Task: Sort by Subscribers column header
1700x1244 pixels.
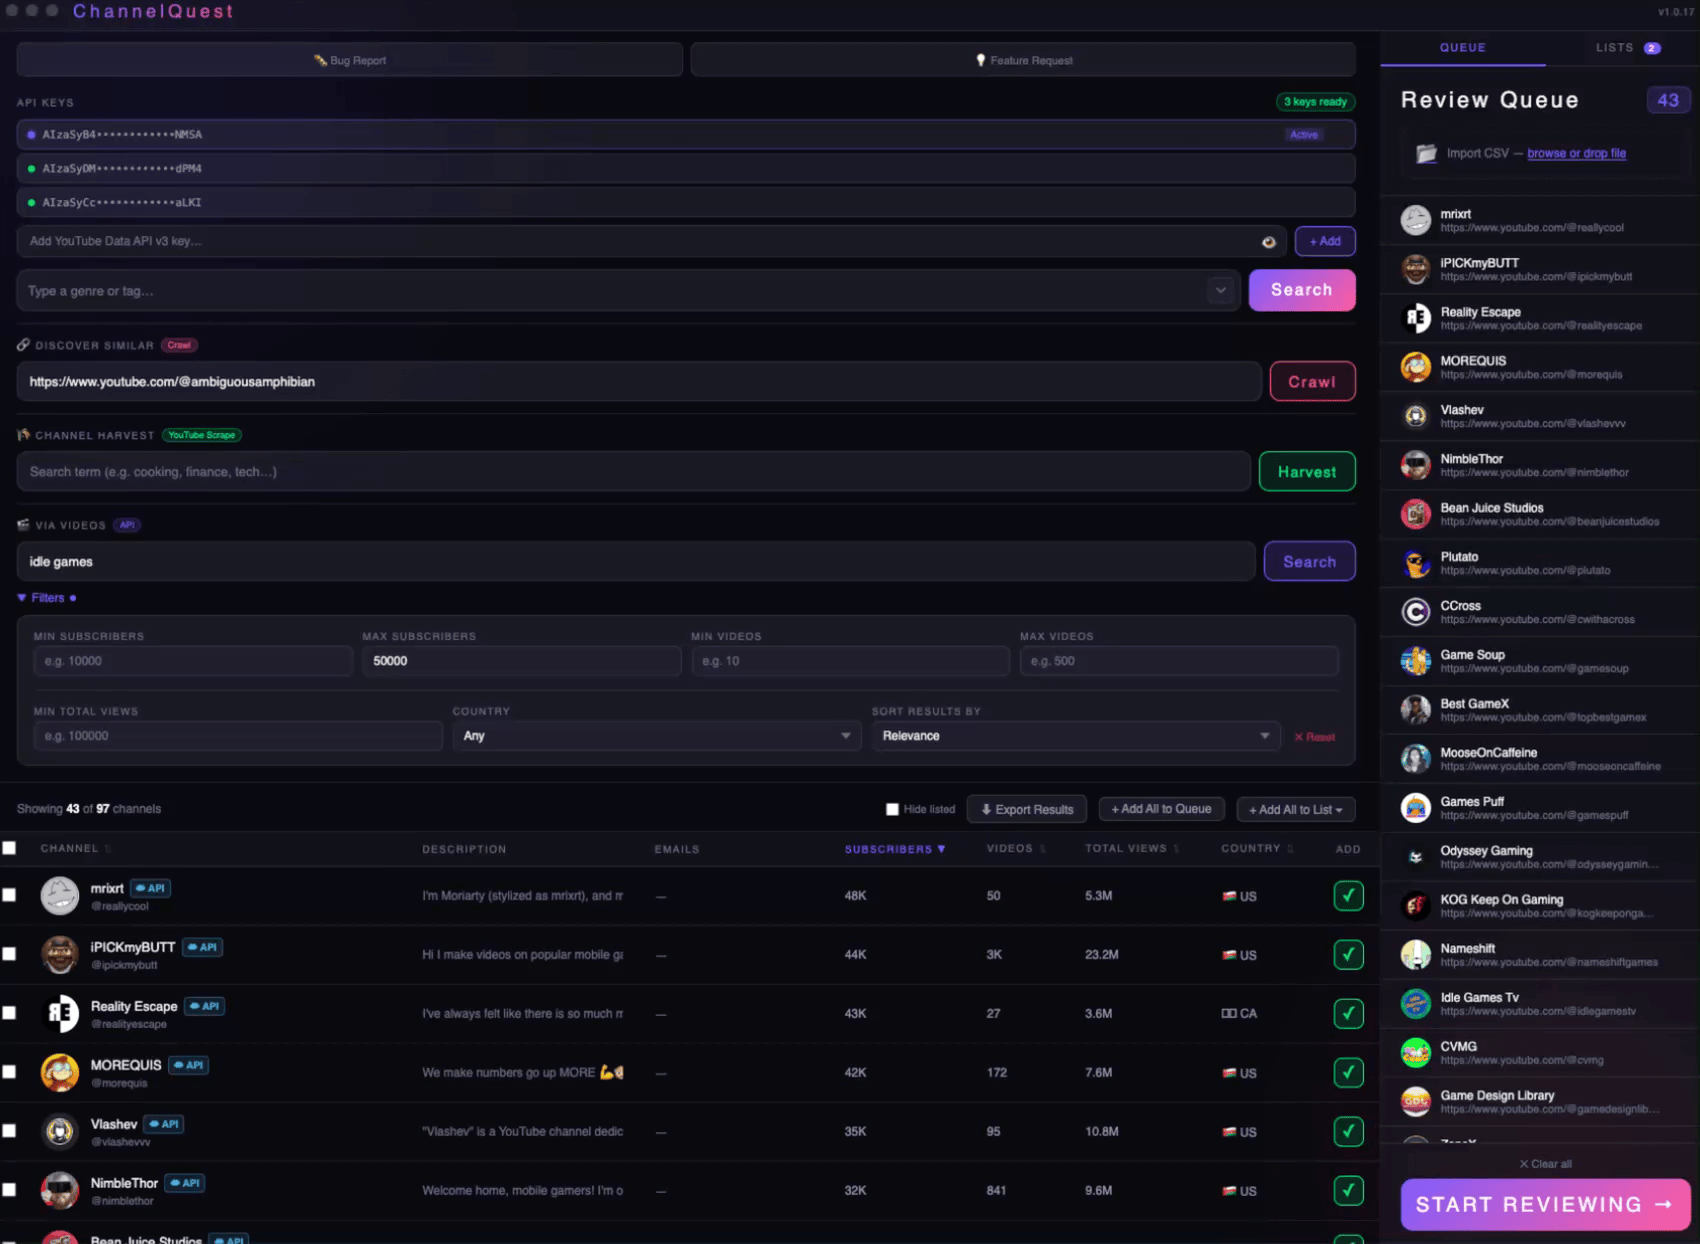Action: [x=894, y=849]
